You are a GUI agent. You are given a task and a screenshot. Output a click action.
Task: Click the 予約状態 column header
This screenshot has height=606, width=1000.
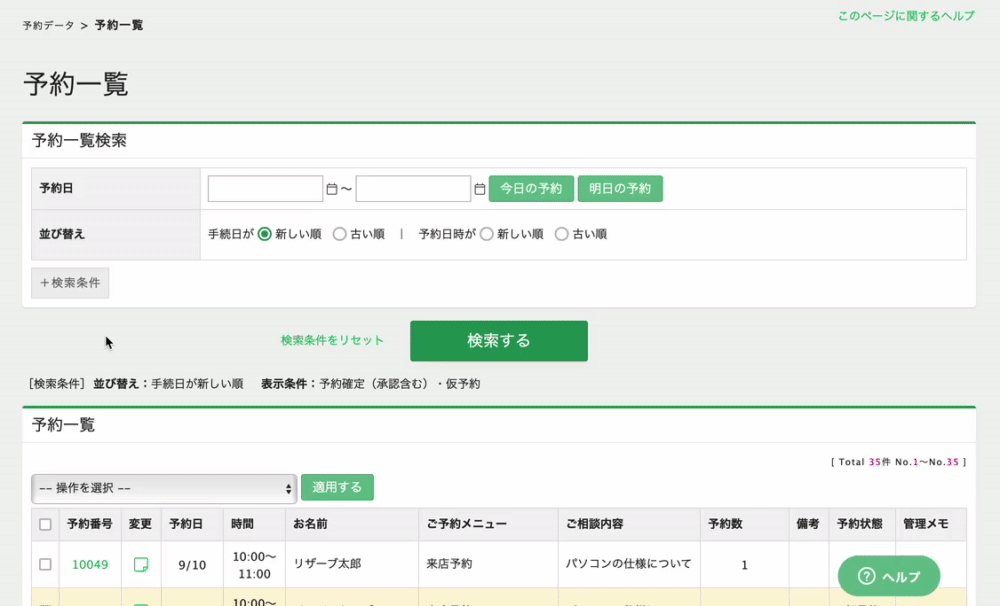(860, 524)
